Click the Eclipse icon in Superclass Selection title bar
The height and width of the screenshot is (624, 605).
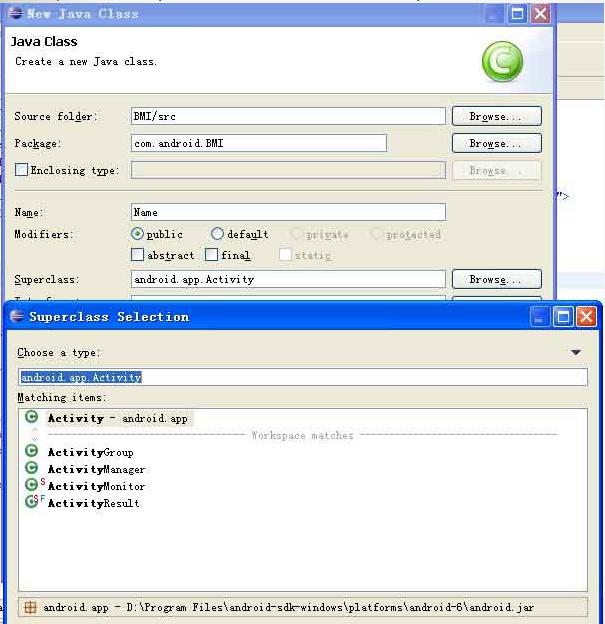[17, 316]
